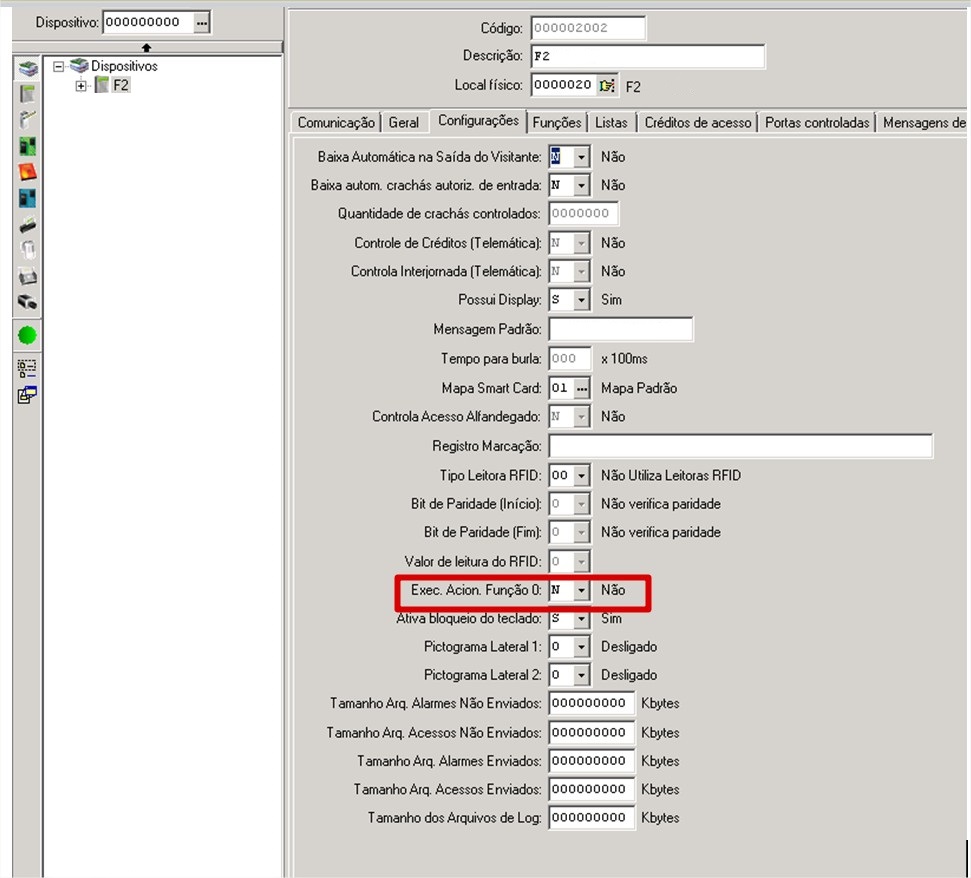Click the printer icon in sidebar

coord(27,276)
